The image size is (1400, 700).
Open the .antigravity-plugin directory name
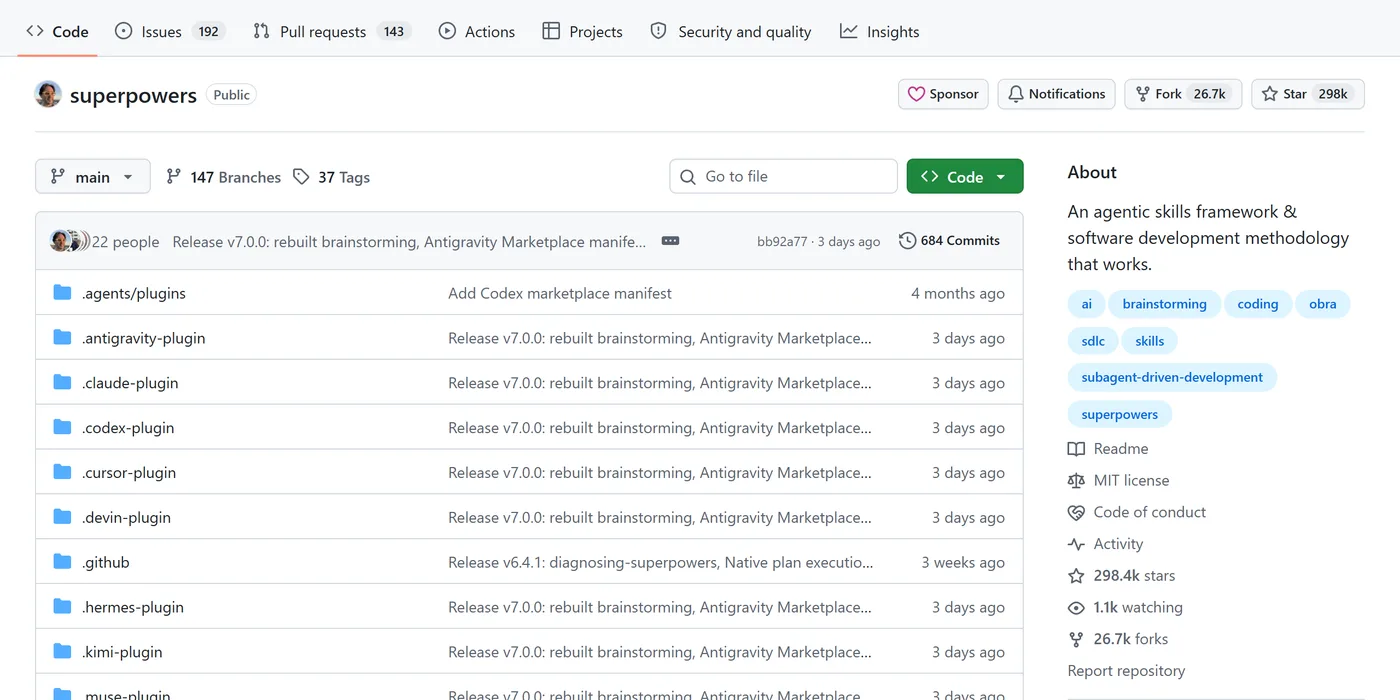144,338
